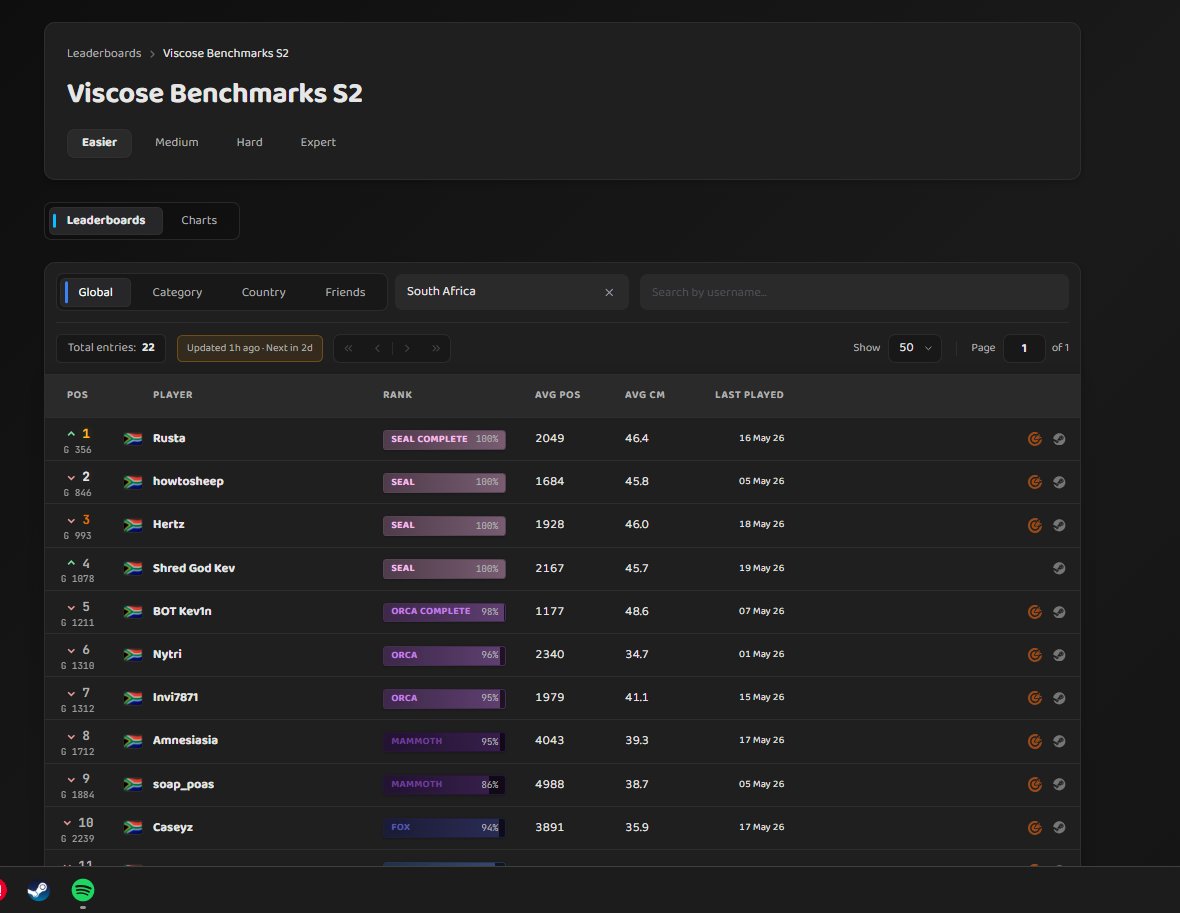Image resolution: width=1180 pixels, height=913 pixels.
Task: Open howtosheep's player profile link
Action: (x=188, y=481)
